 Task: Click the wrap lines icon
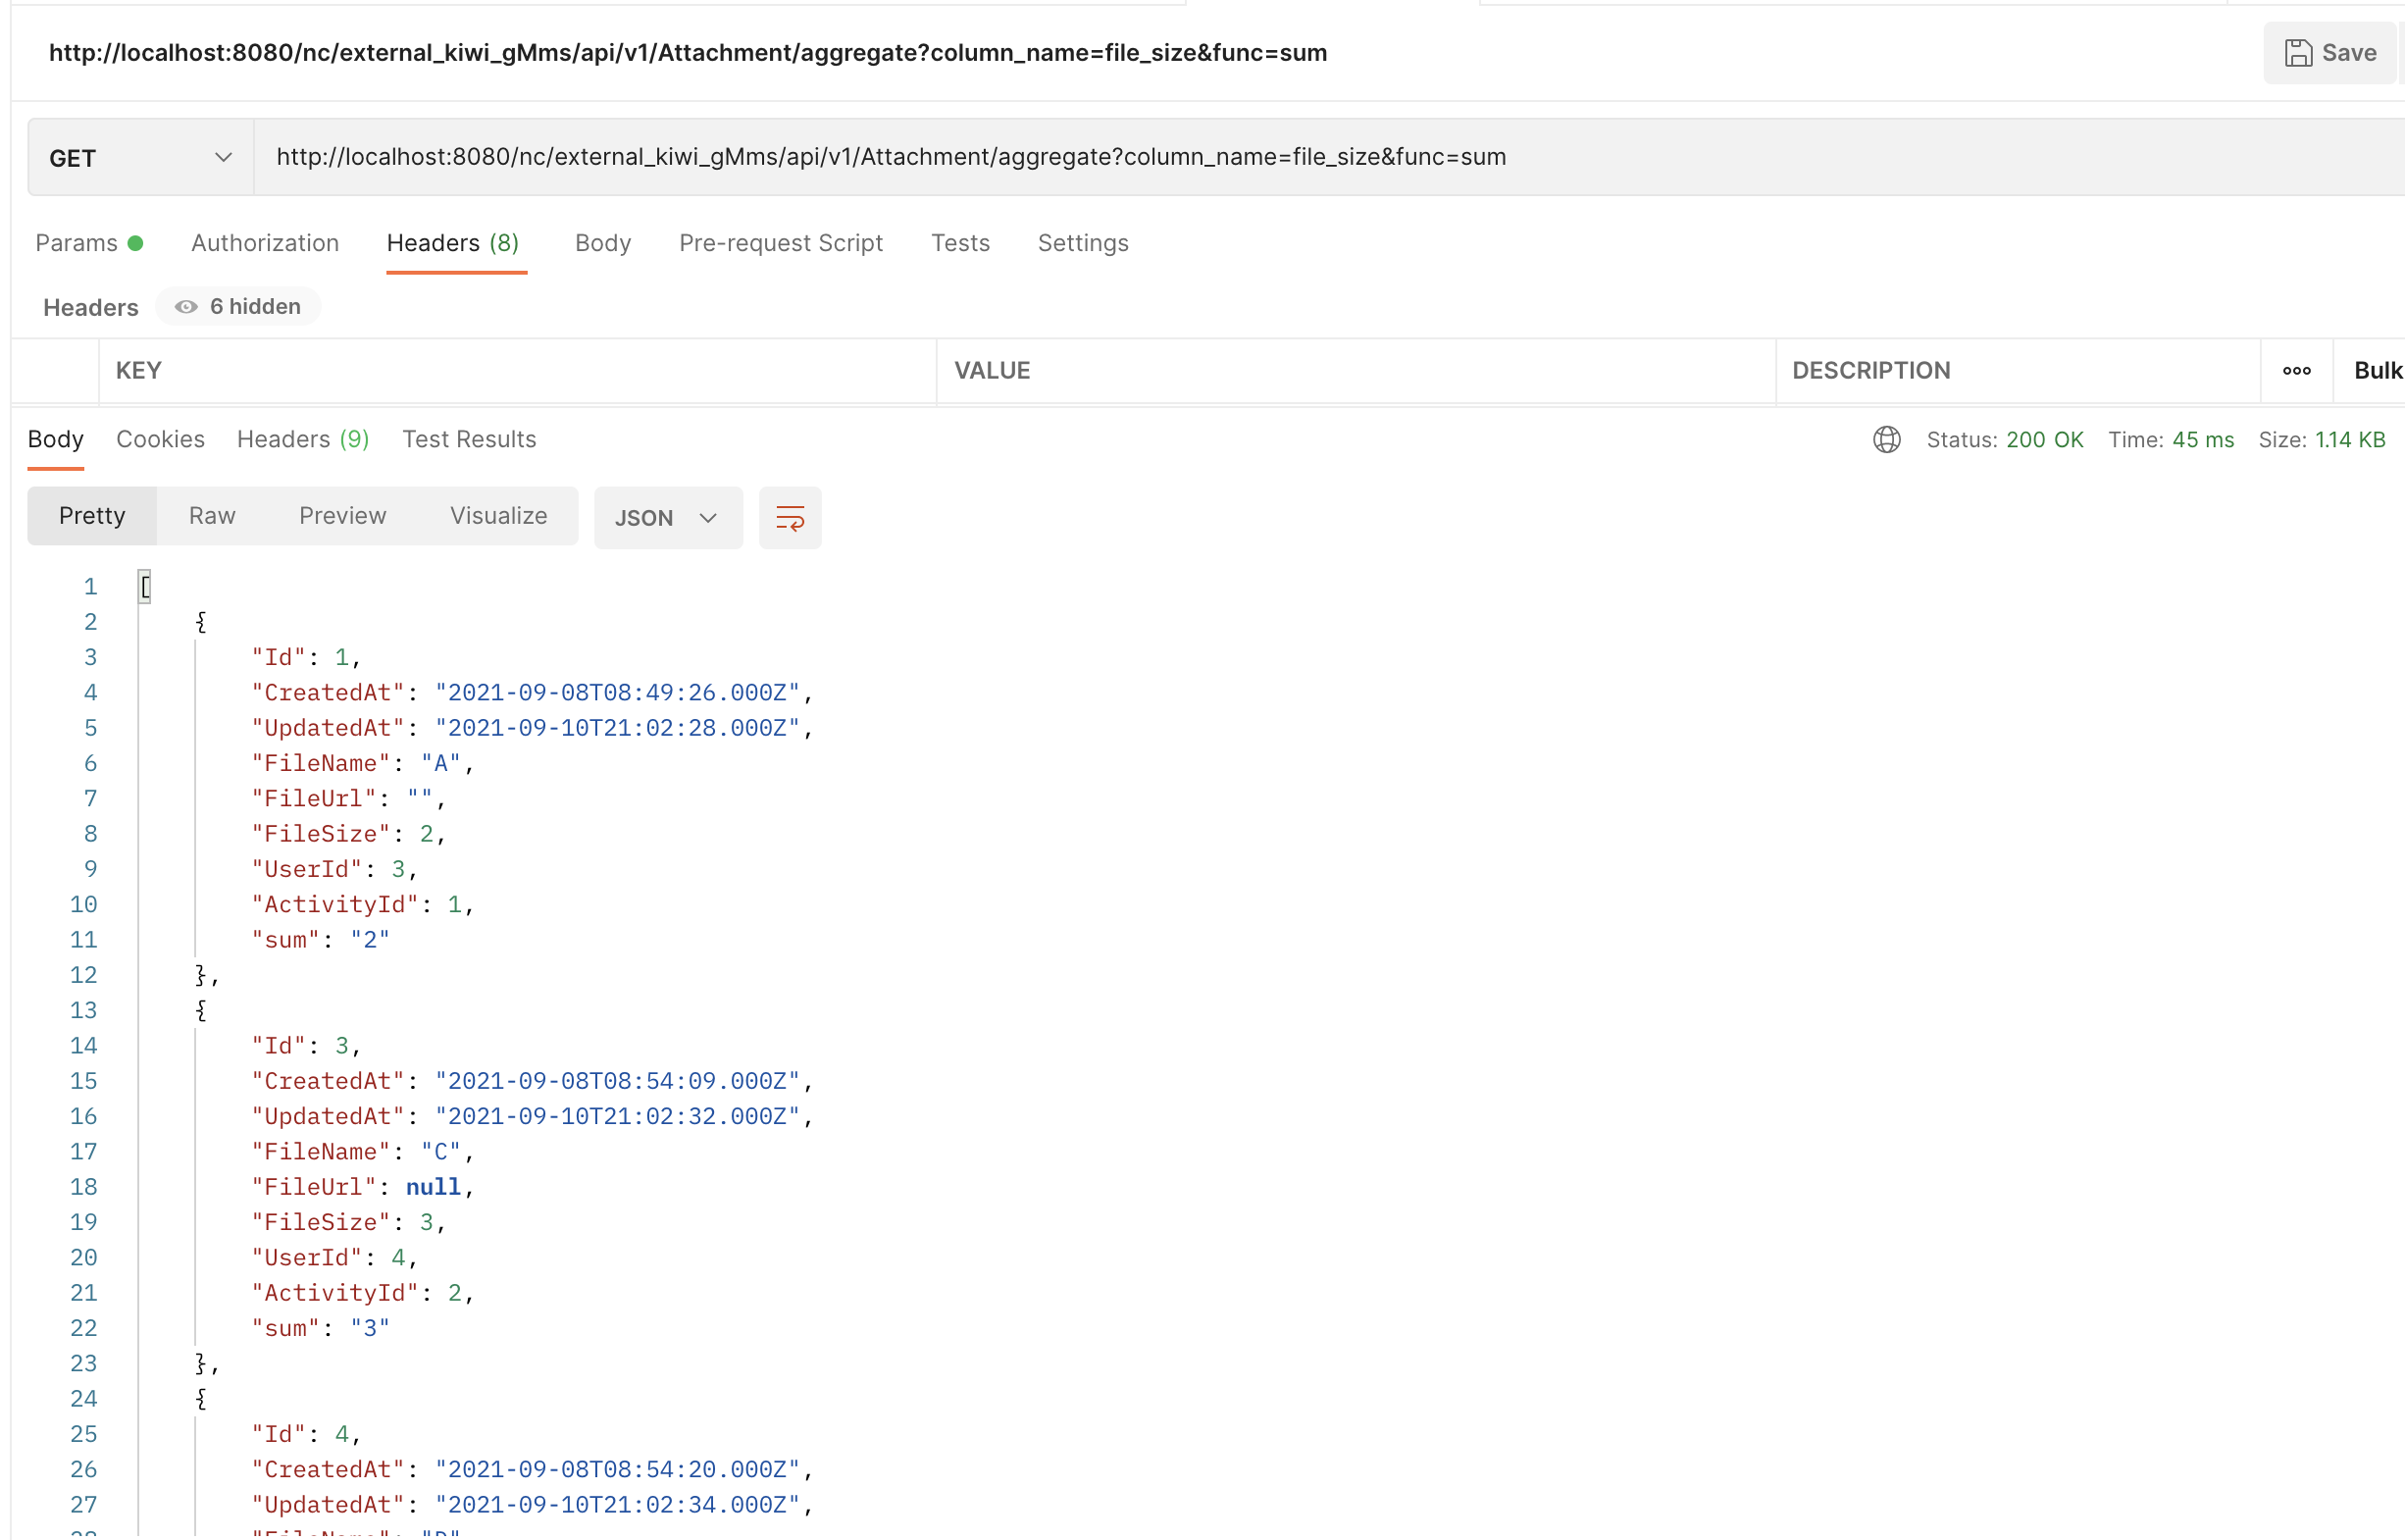[789, 518]
